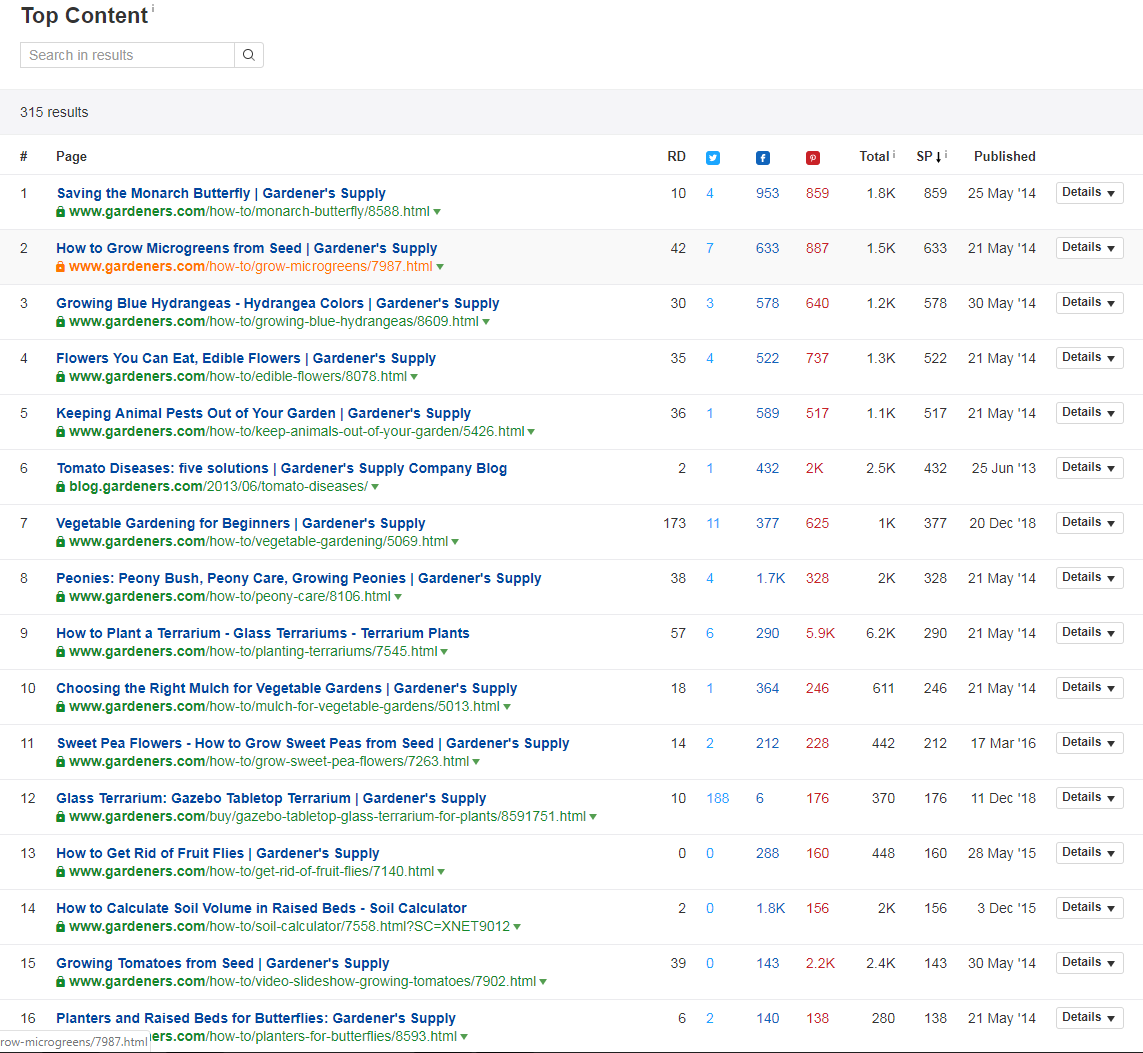
Task: Expand URL caret for edible-flowers/8078.html
Action: 414,377
